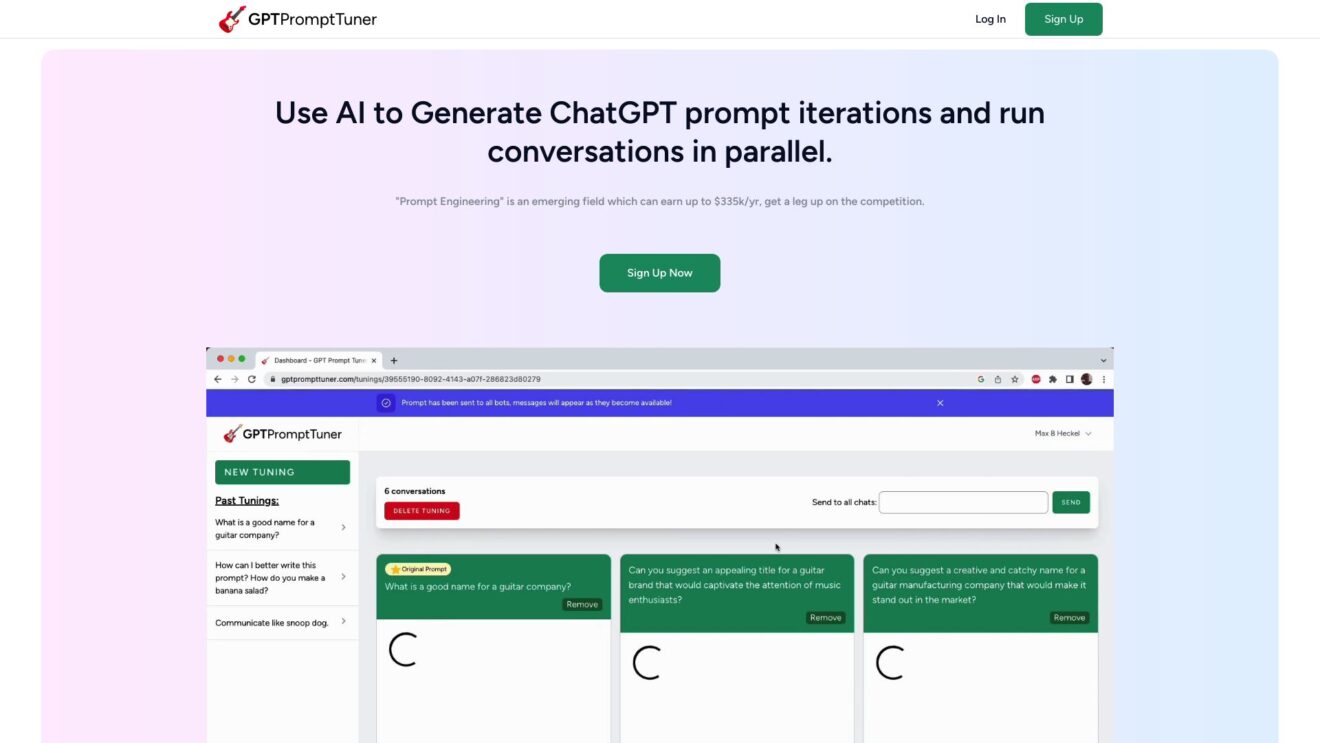Click the share icon in the browser toolbar
This screenshot has height=743, width=1320.
point(997,379)
